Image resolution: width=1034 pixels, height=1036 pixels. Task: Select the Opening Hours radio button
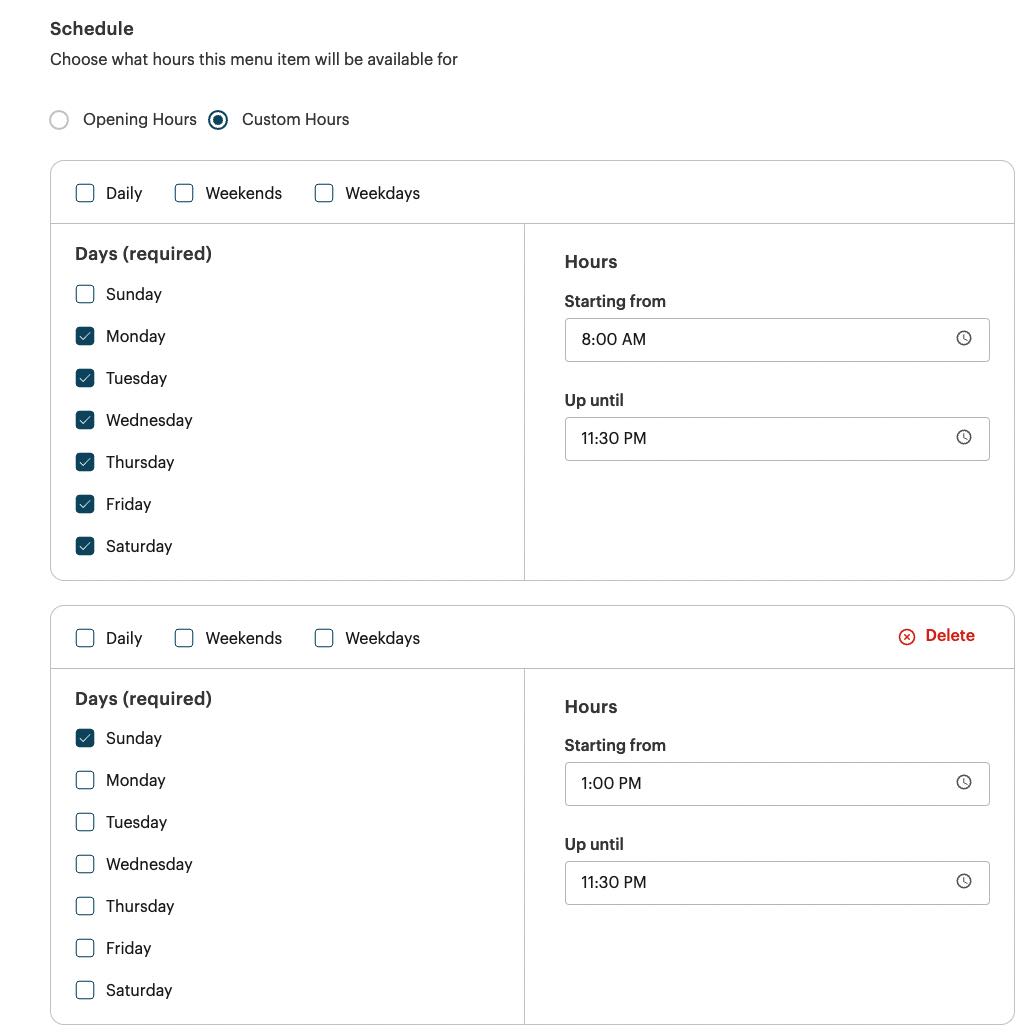click(x=59, y=119)
